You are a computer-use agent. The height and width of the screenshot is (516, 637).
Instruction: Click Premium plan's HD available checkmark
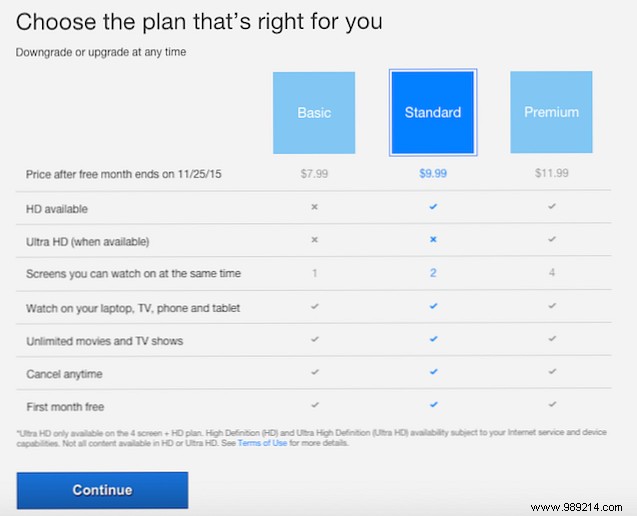pyautogui.click(x=551, y=207)
